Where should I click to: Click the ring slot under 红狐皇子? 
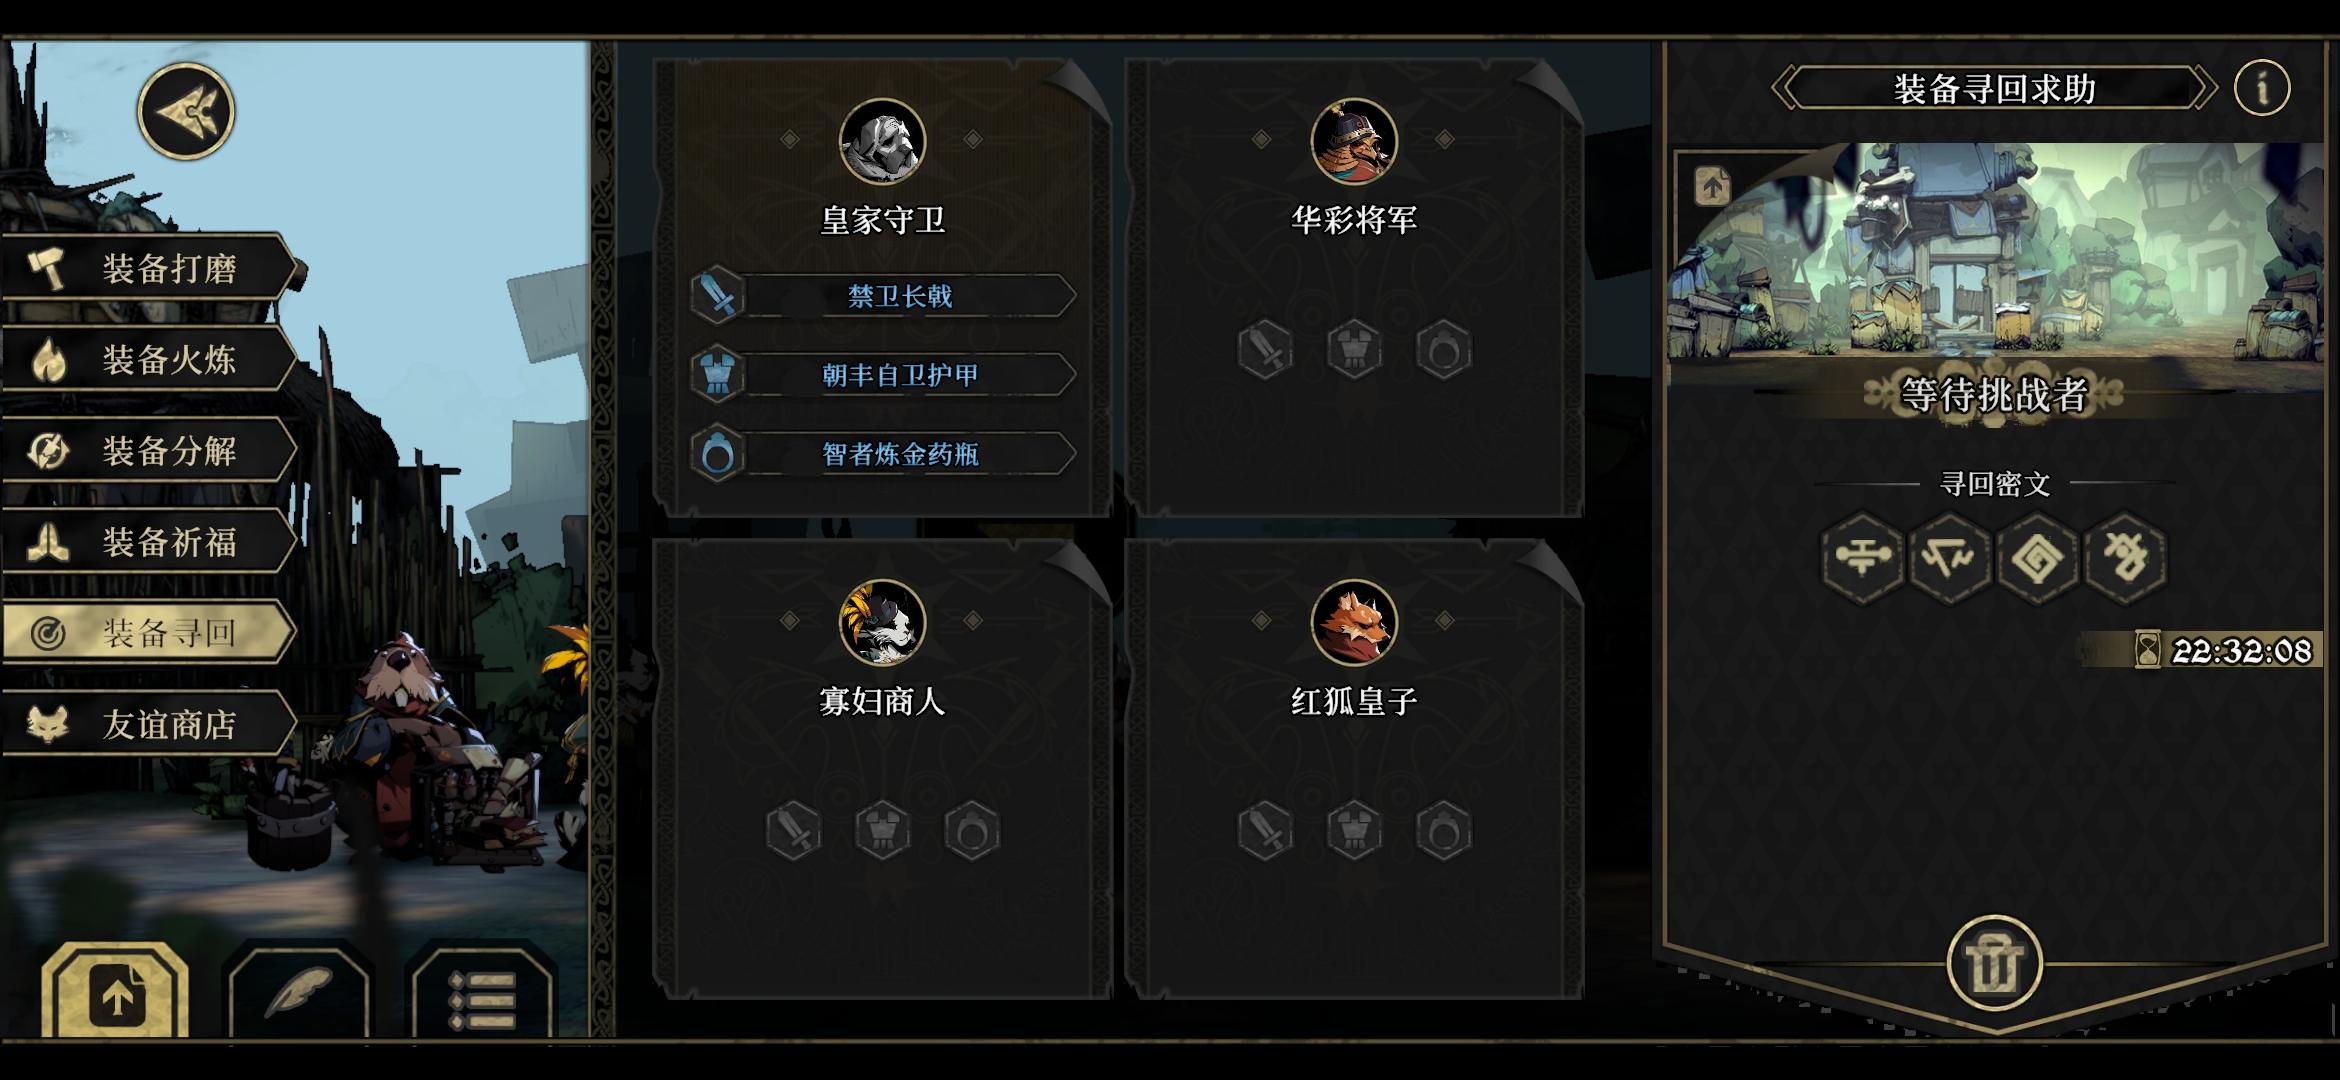pos(1443,830)
